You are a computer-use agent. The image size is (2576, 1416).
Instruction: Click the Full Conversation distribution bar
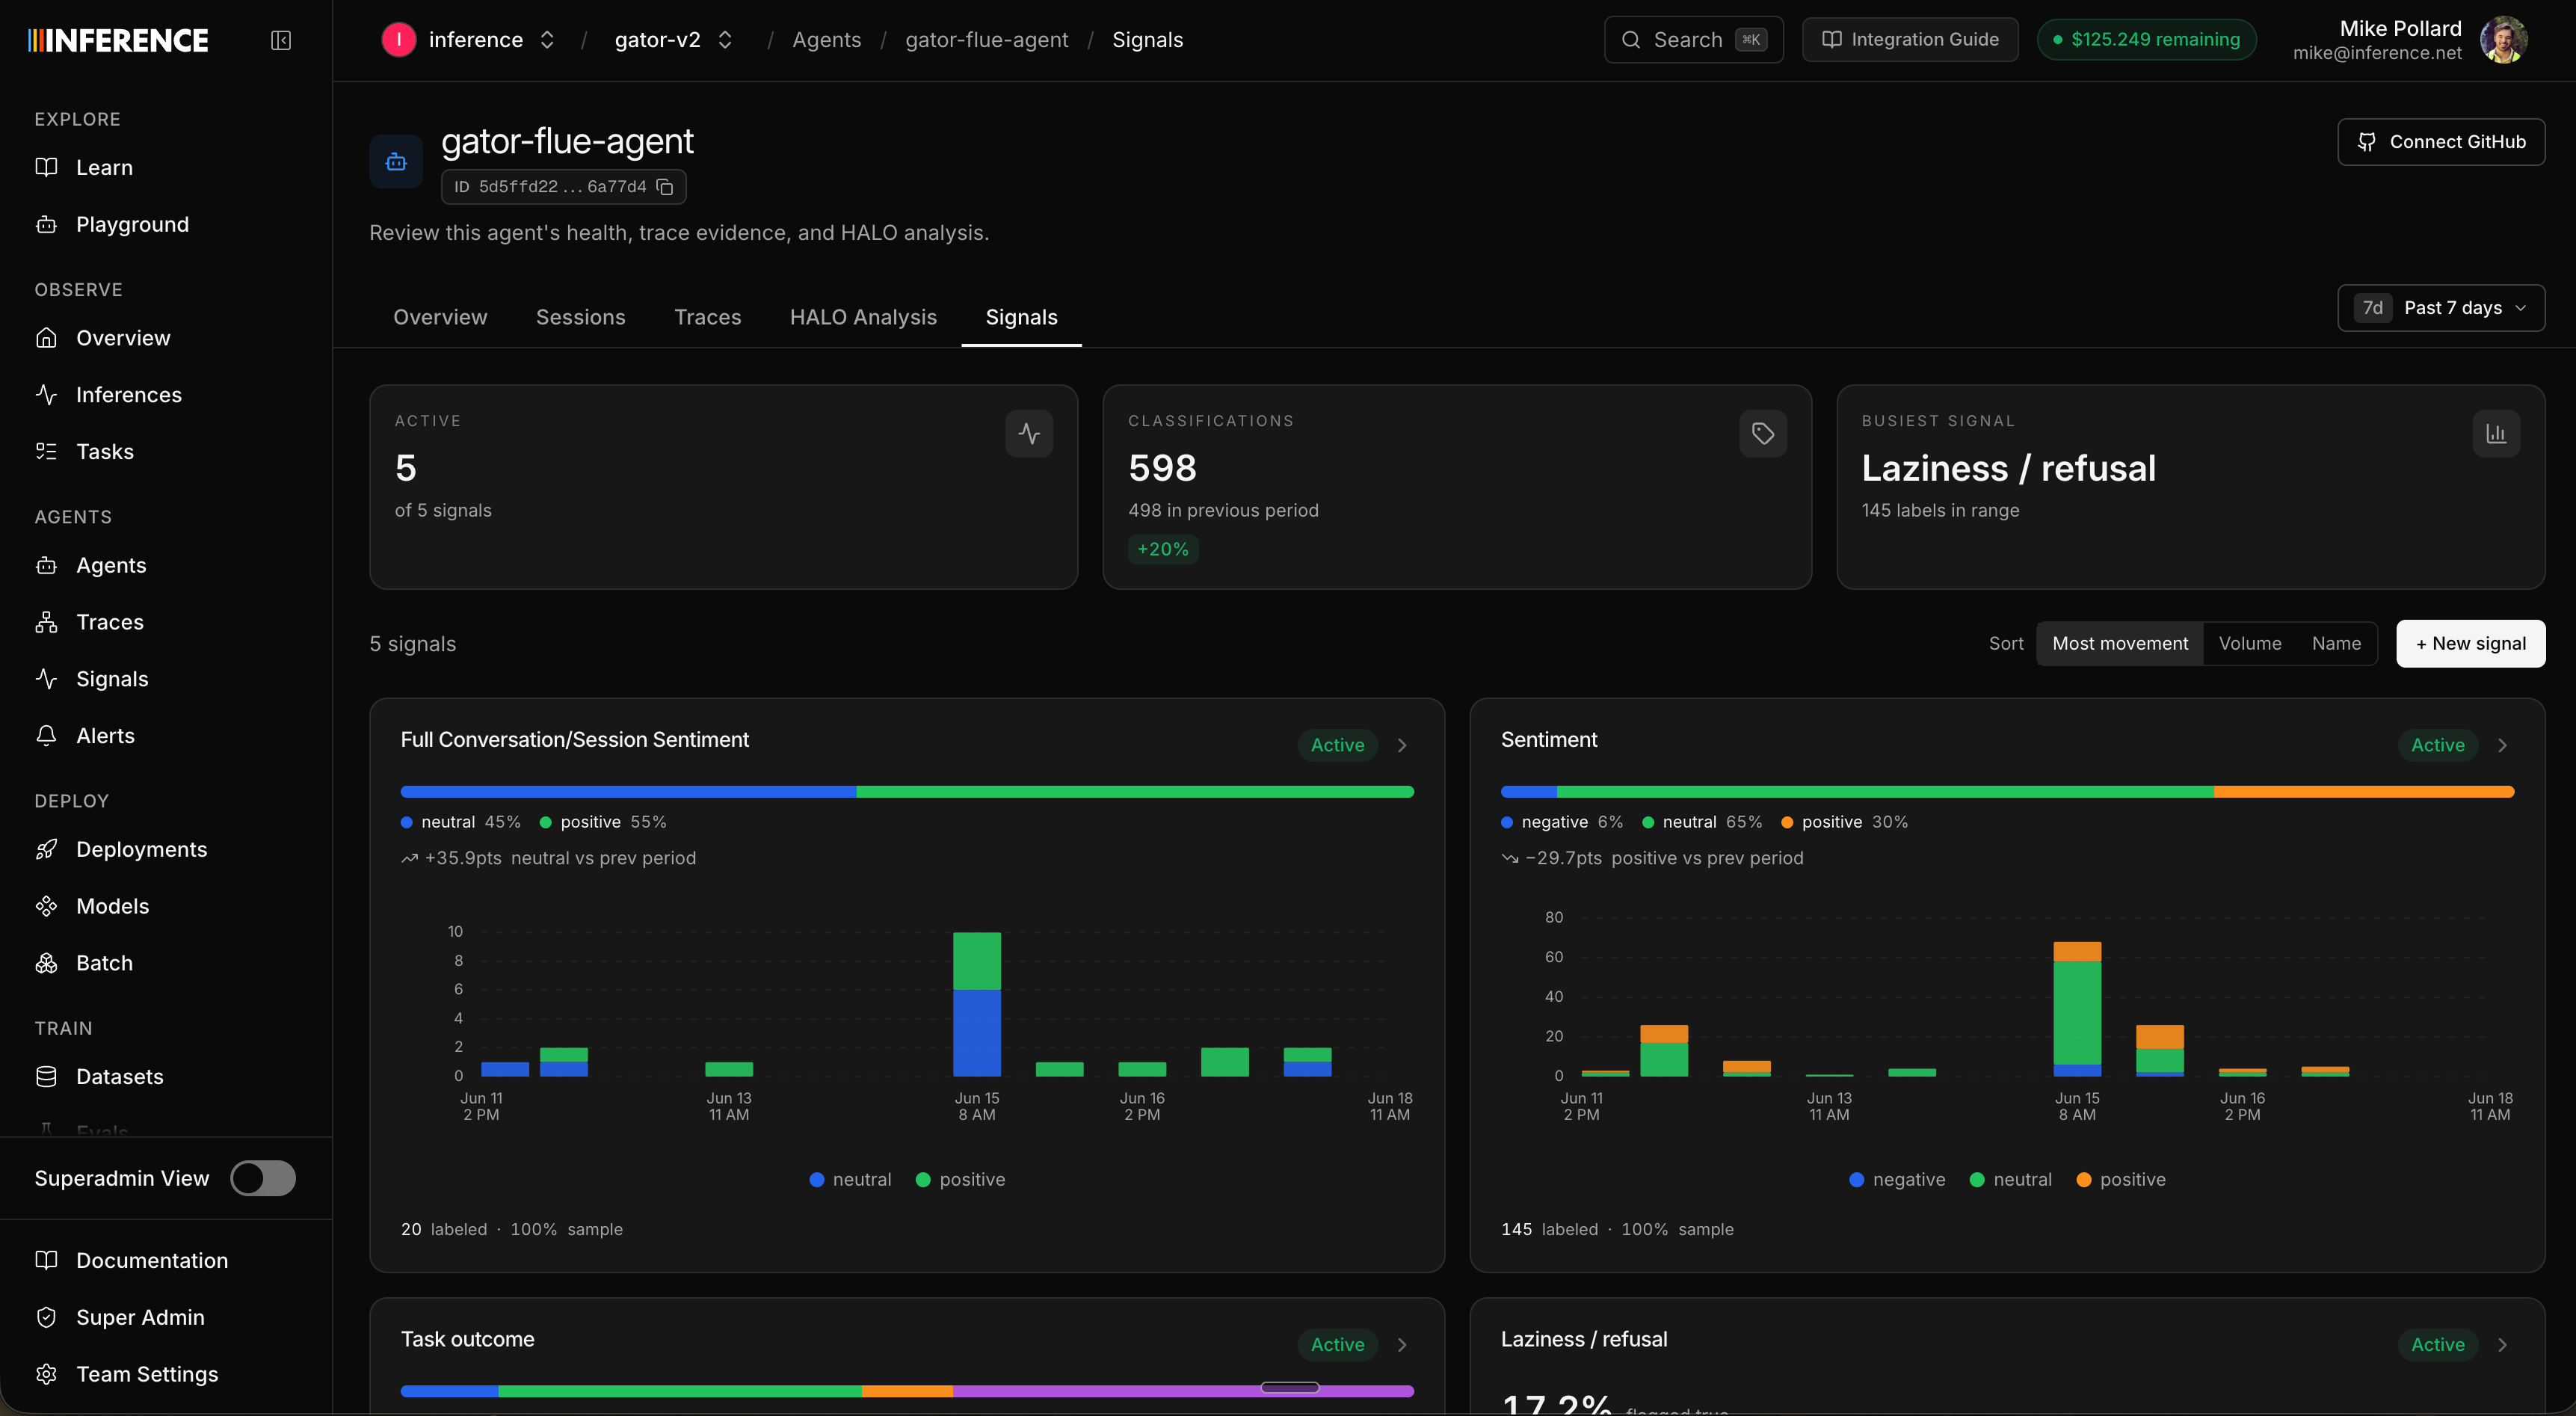pyautogui.click(x=907, y=792)
